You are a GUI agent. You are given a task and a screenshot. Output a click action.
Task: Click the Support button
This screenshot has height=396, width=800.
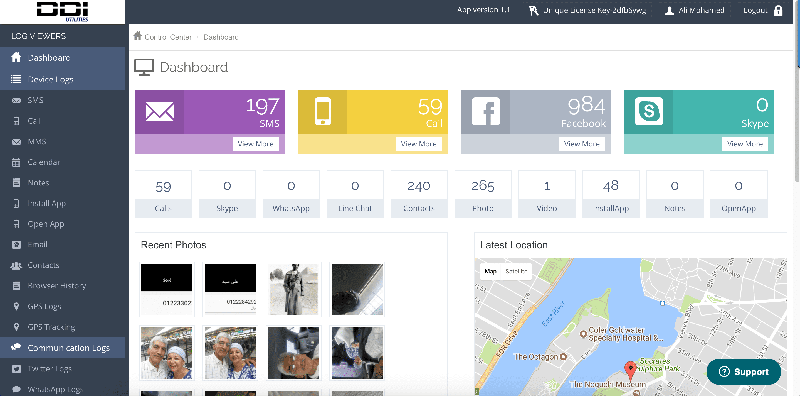tap(744, 372)
